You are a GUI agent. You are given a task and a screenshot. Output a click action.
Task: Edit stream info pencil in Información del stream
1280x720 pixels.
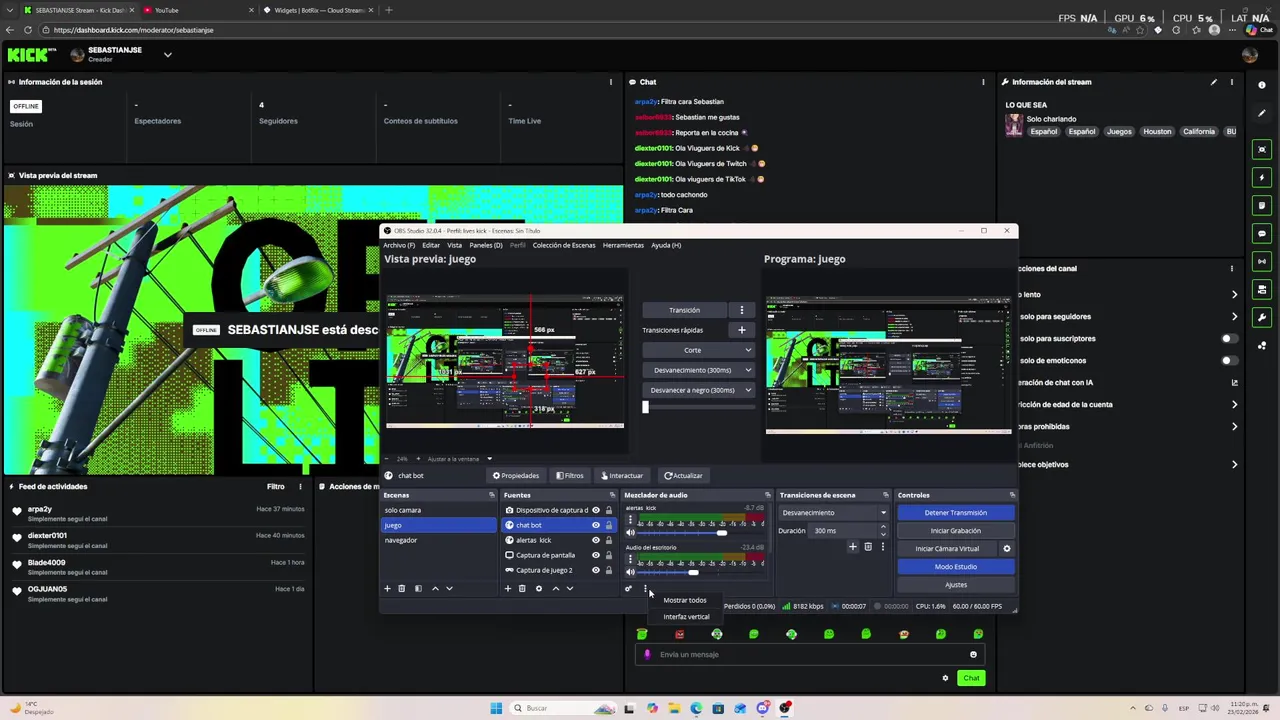(1214, 82)
